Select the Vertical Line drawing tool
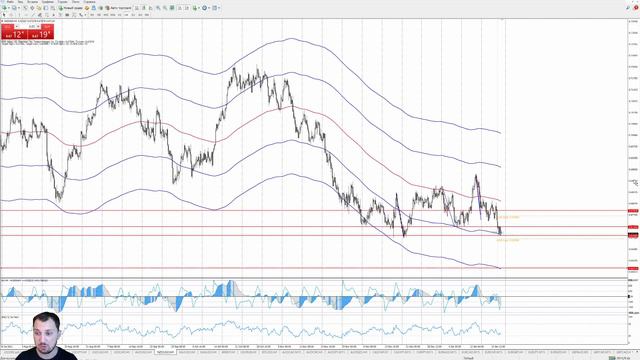The image size is (640, 360). (19, 15)
